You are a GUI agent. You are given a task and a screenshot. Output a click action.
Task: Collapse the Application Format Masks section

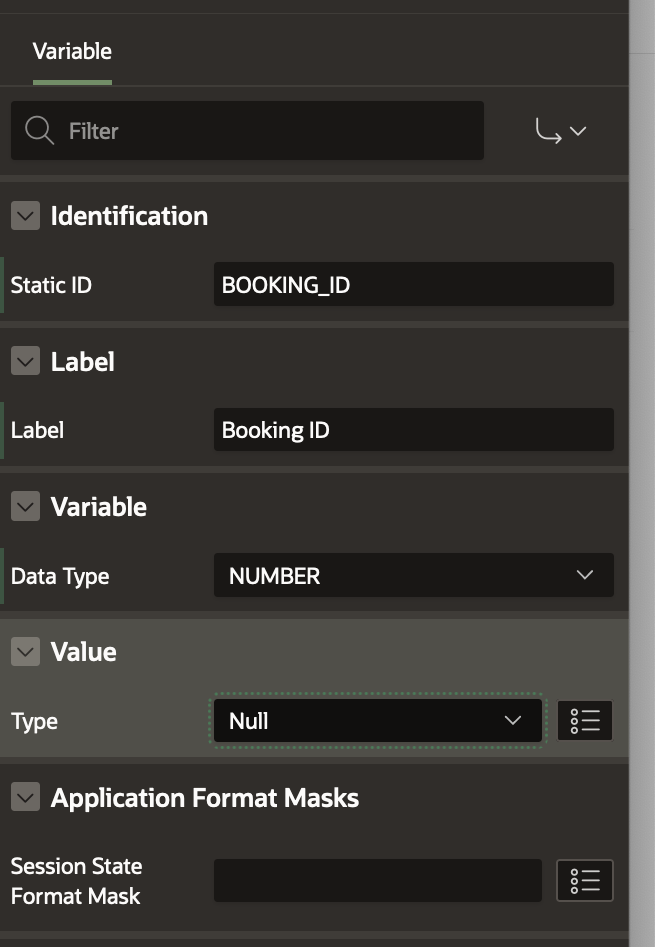pos(25,798)
